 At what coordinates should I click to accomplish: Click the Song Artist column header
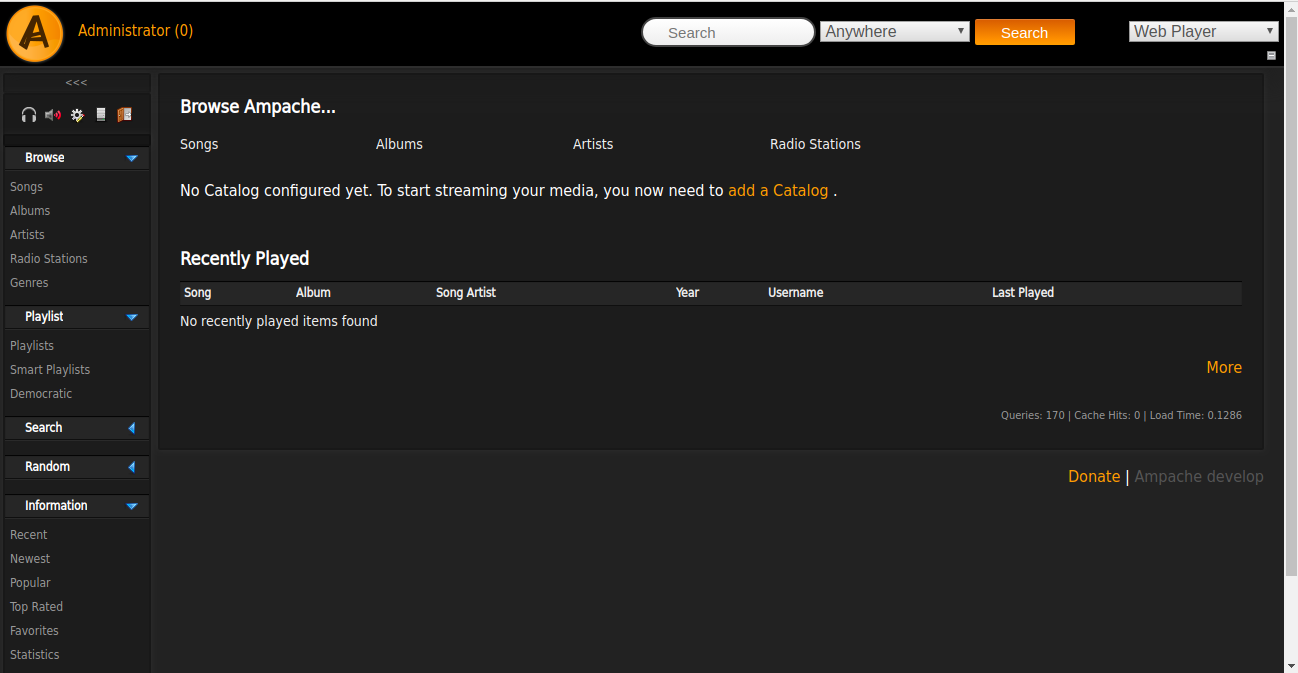point(466,293)
